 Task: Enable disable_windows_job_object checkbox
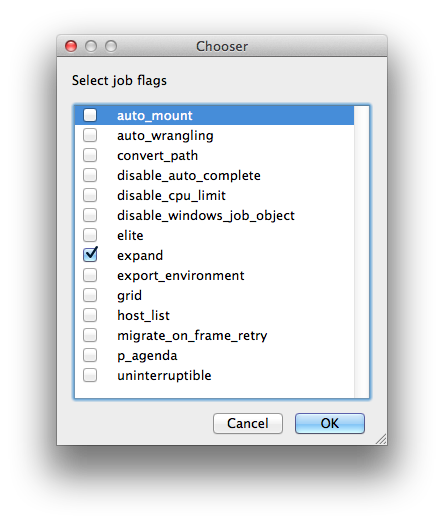point(90,215)
